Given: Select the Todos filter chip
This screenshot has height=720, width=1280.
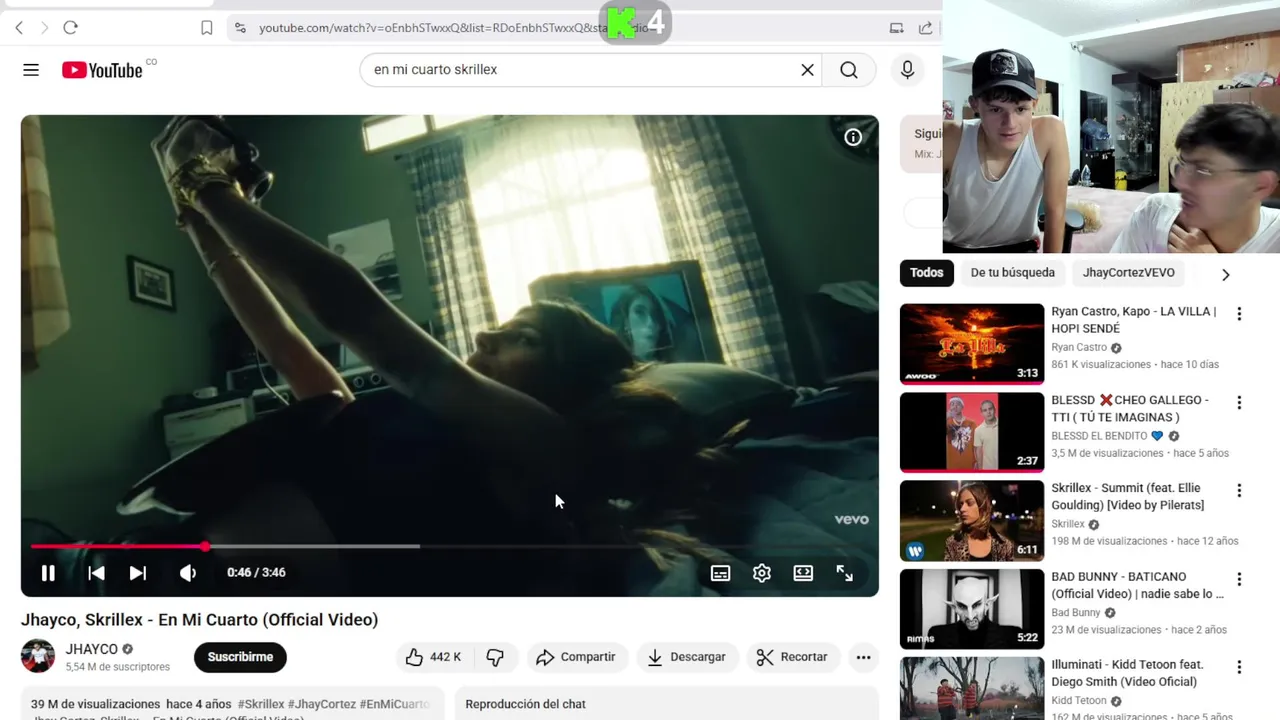Looking at the screenshot, I should point(926,273).
